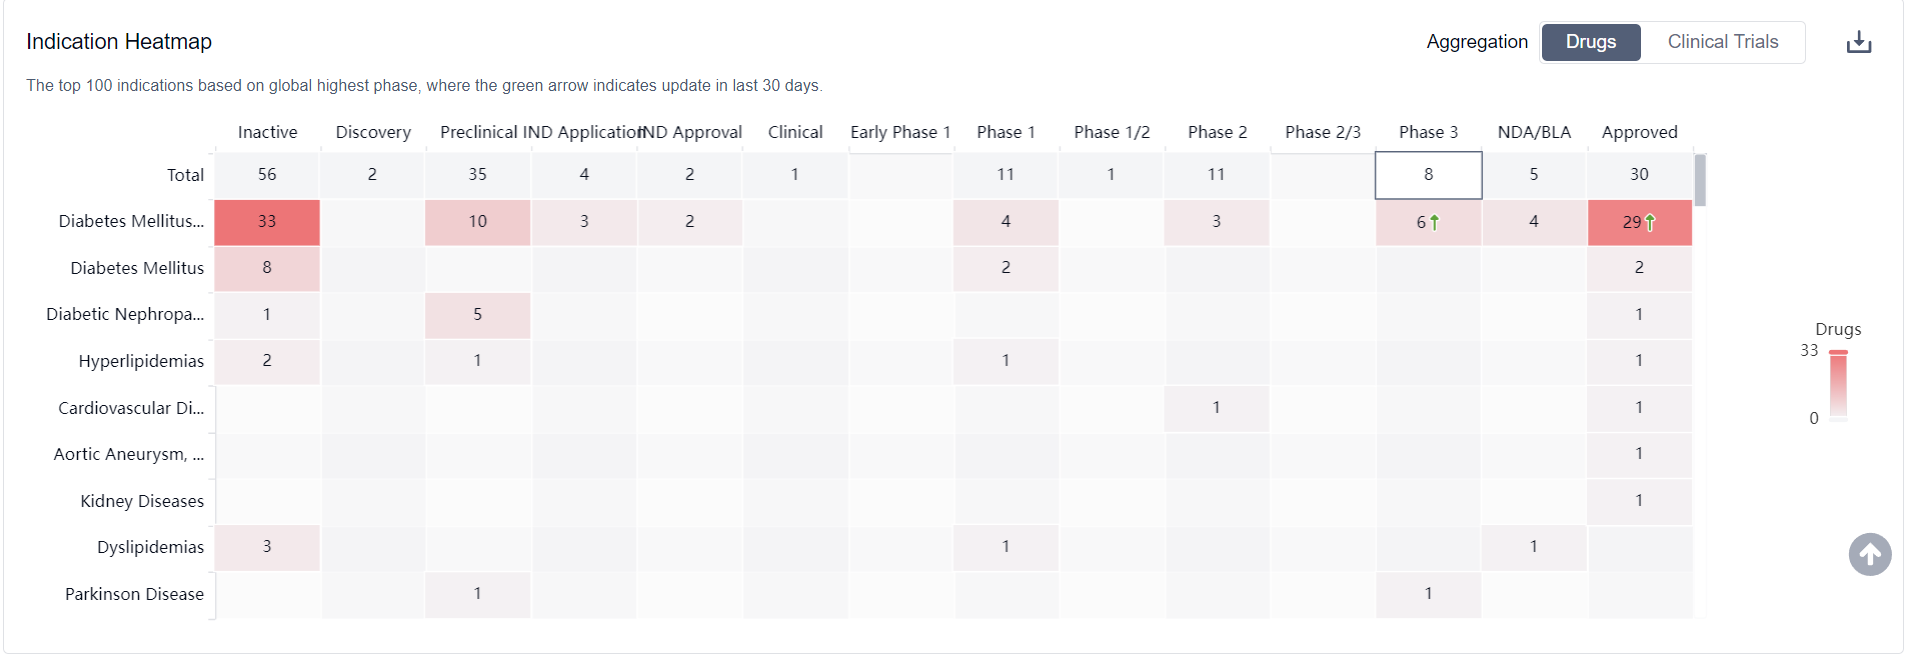
Task: Click Dyslipidemias NDA/BLA cell
Action: tap(1533, 547)
